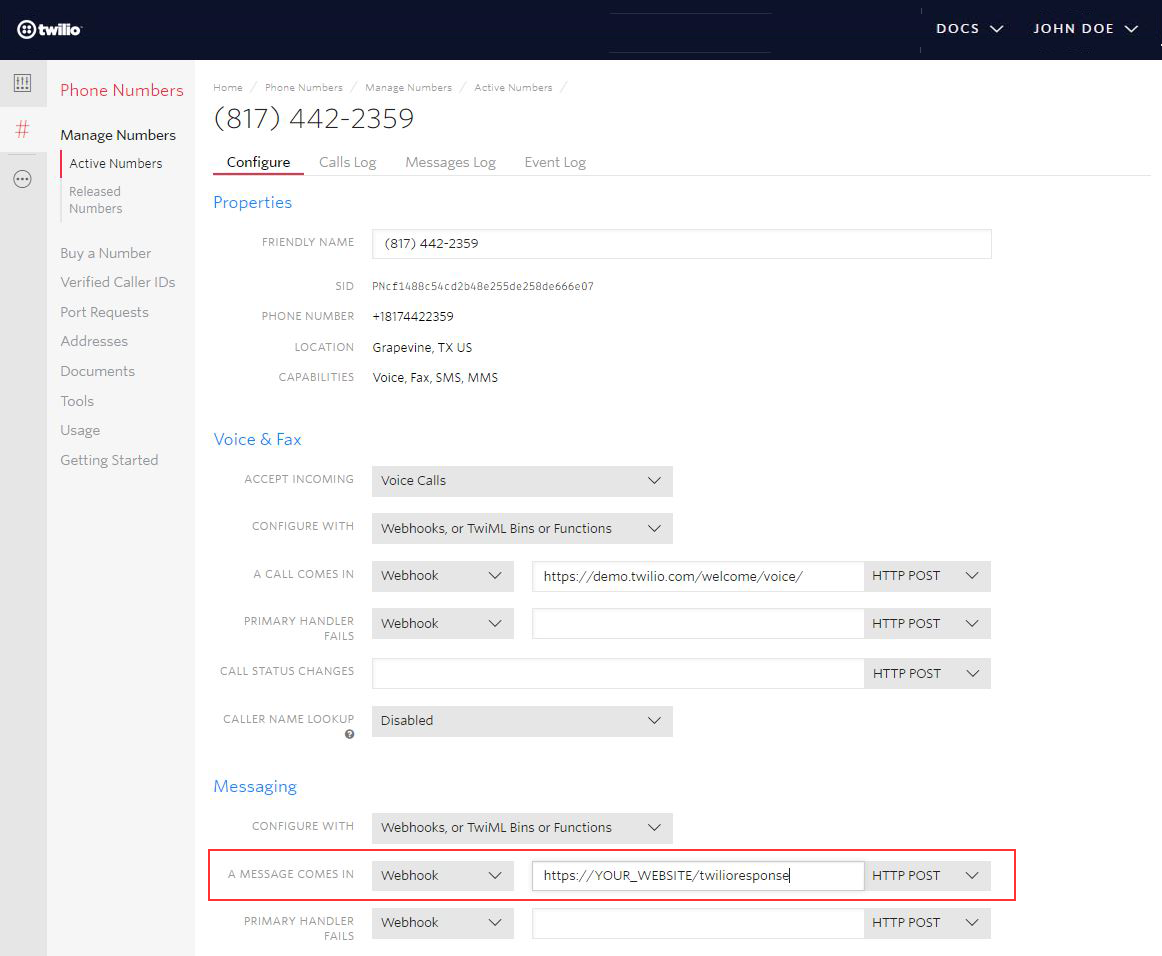Open Voice Primary Handler Fails Webhook dropdown

coord(442,624)
